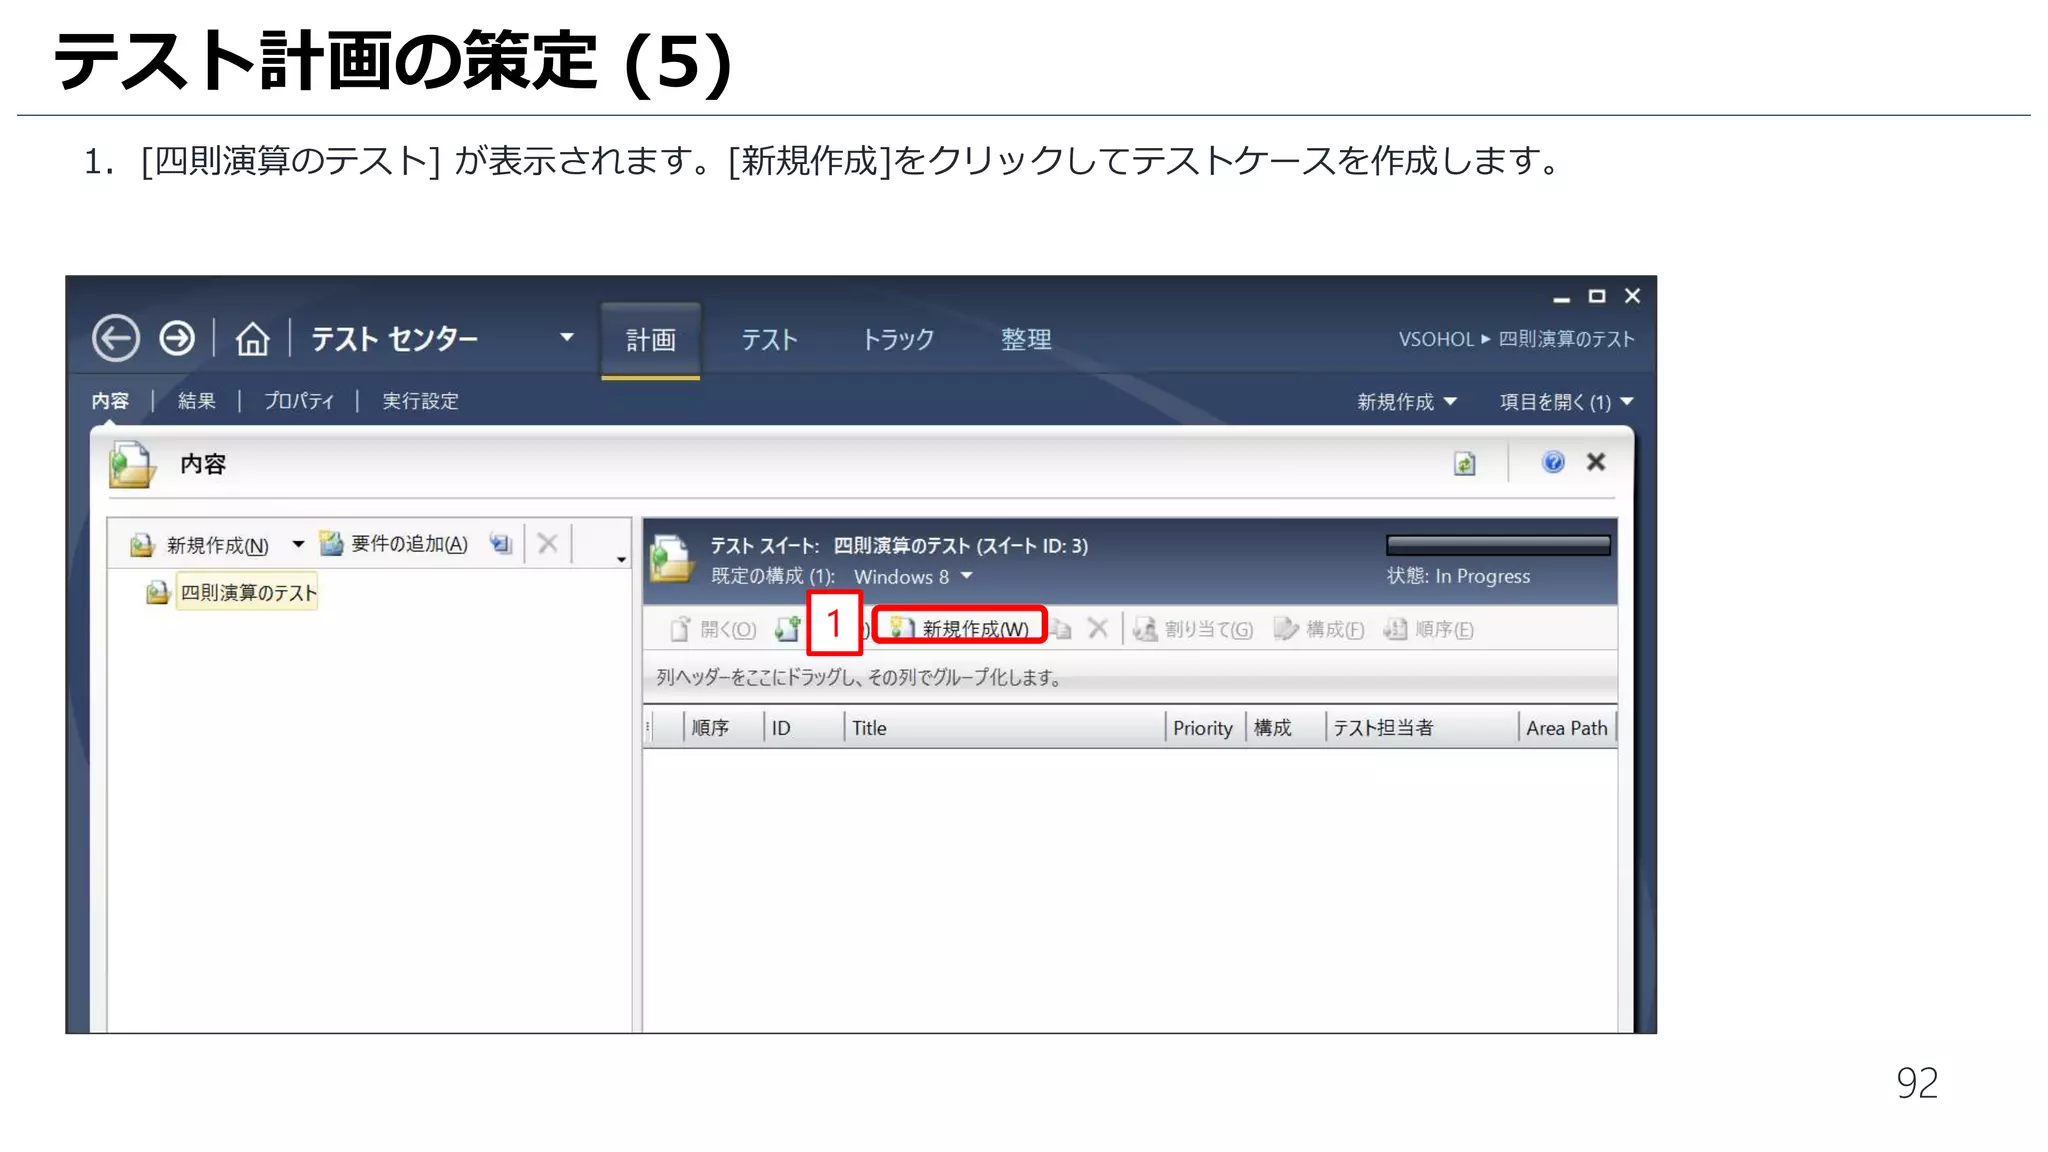
Task: Click the ID column header
Action: [x=805, y=728]
